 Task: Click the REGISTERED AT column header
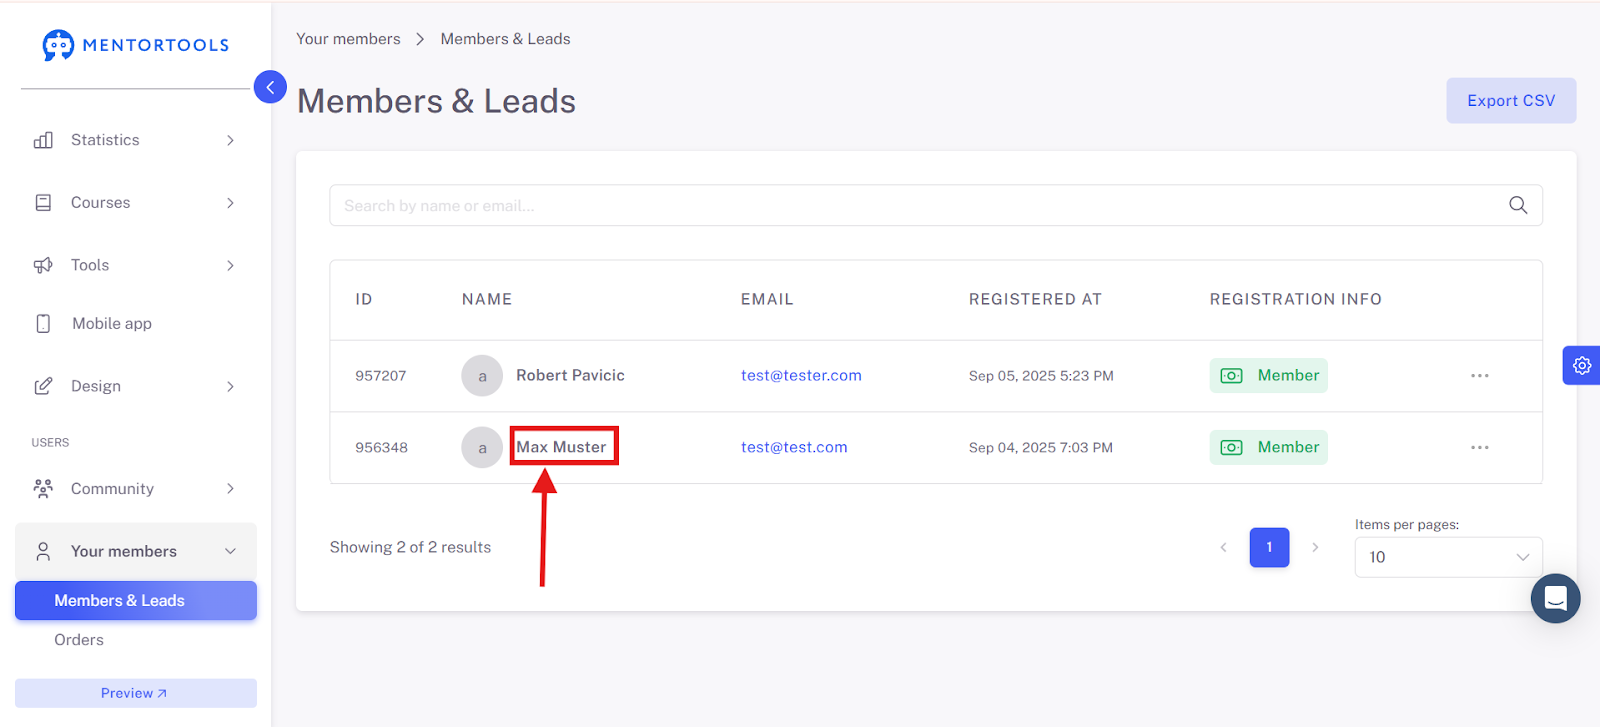point(1035,299)
